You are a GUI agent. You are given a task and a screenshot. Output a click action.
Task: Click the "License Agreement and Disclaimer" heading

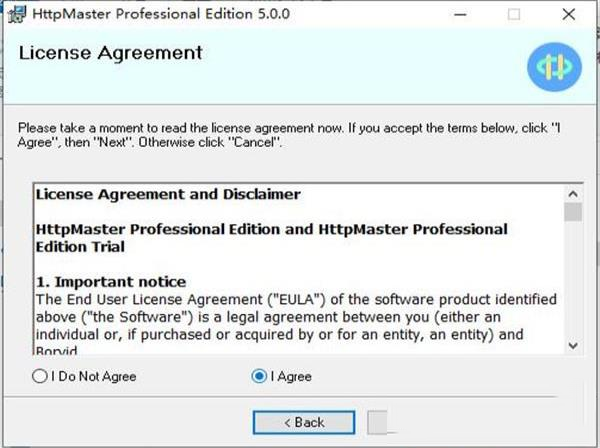(x=168, y=193)
